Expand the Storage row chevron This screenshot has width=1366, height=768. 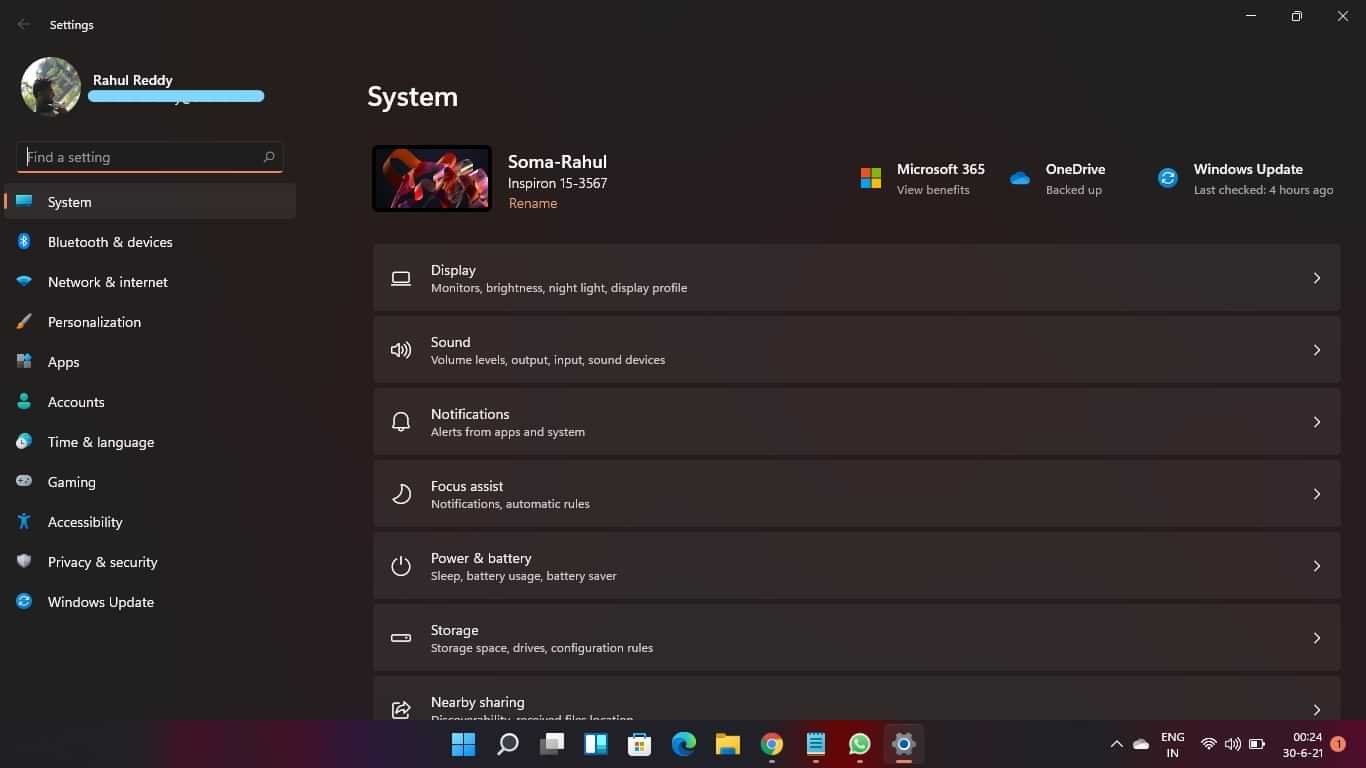coord(1317,638)
